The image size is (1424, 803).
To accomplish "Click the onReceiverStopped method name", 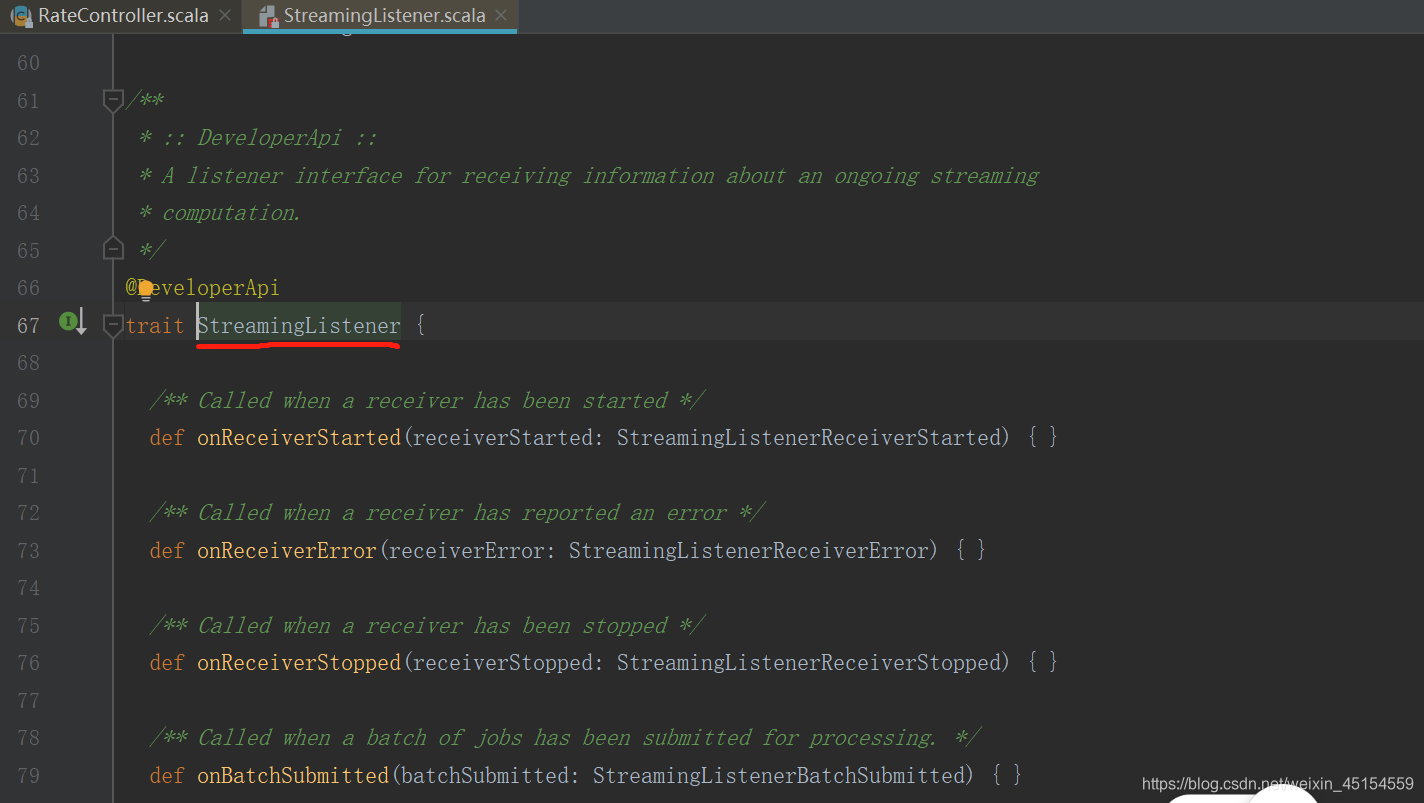I will [299, 662].
